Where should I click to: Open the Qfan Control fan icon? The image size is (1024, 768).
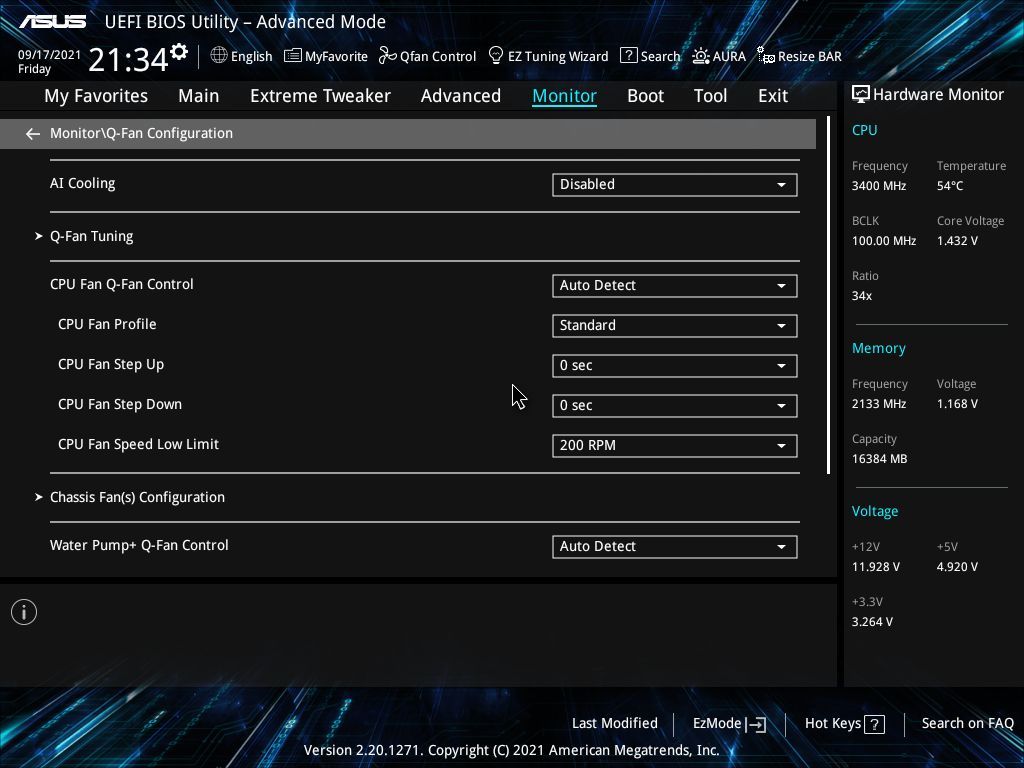coord(387,56)
